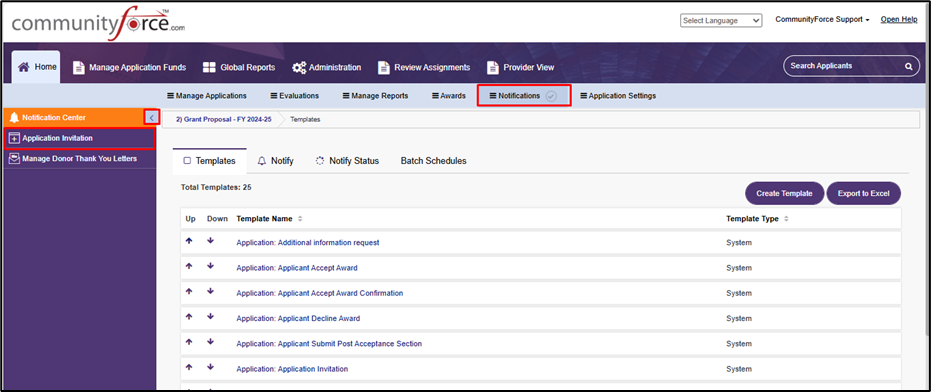Open the Administration menu

(x=327, y=68)
